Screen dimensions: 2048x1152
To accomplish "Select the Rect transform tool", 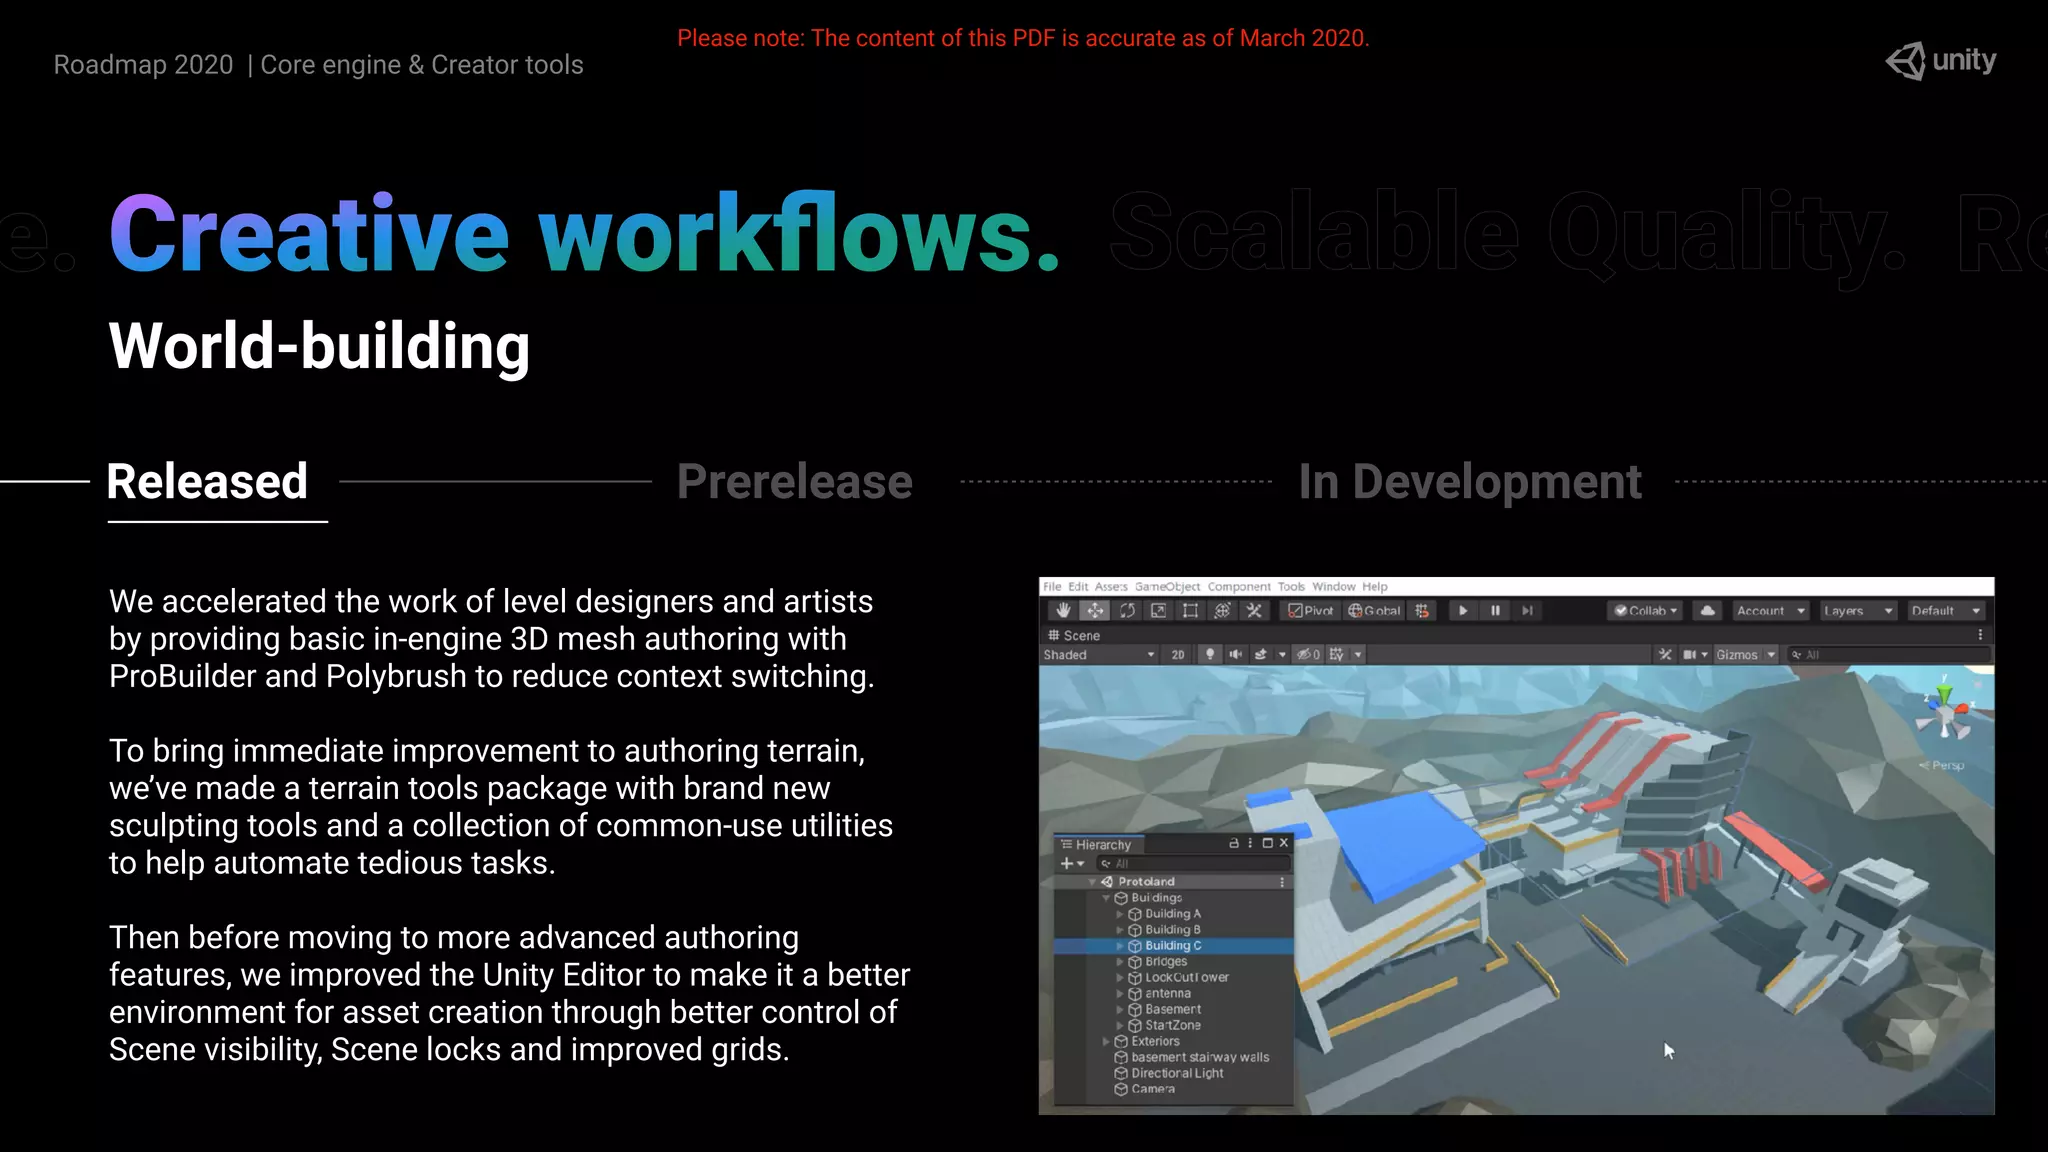I will (x=1190, y=611).
